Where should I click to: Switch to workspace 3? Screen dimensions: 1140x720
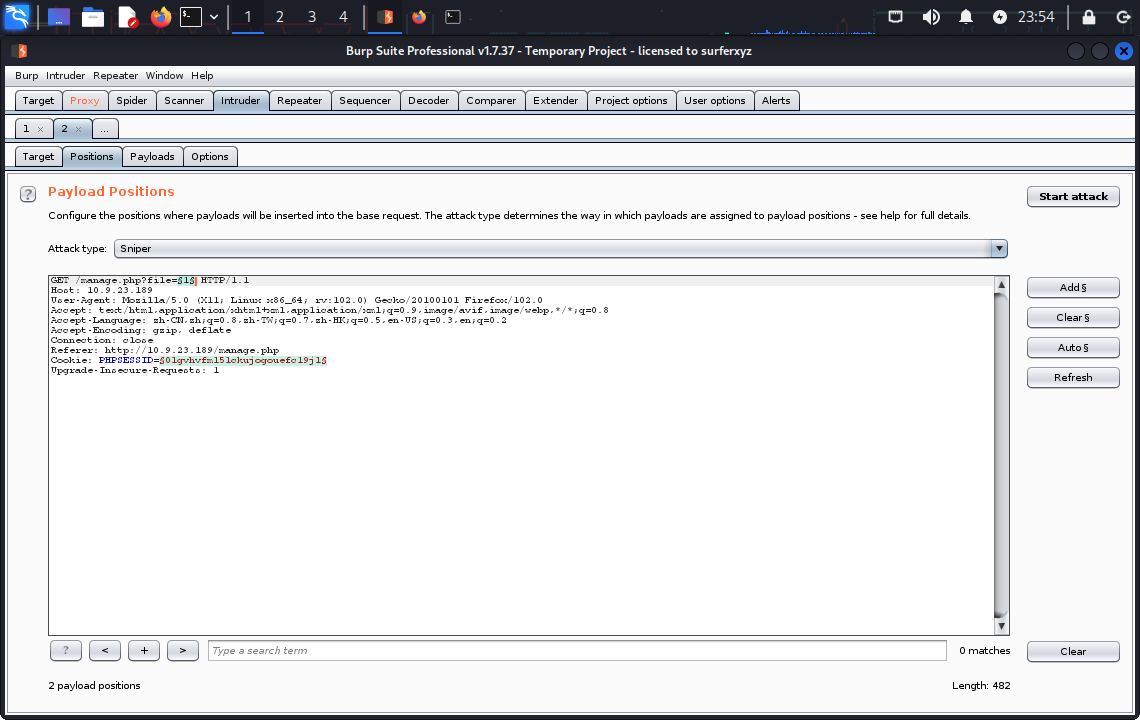(x=311, y=17)
